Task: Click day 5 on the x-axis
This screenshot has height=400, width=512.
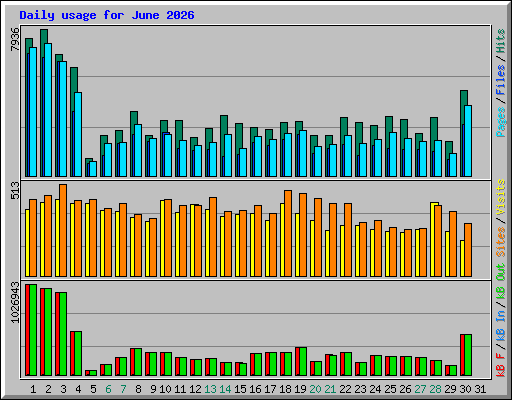Action: pyautogui.click(x=93, y=389)
